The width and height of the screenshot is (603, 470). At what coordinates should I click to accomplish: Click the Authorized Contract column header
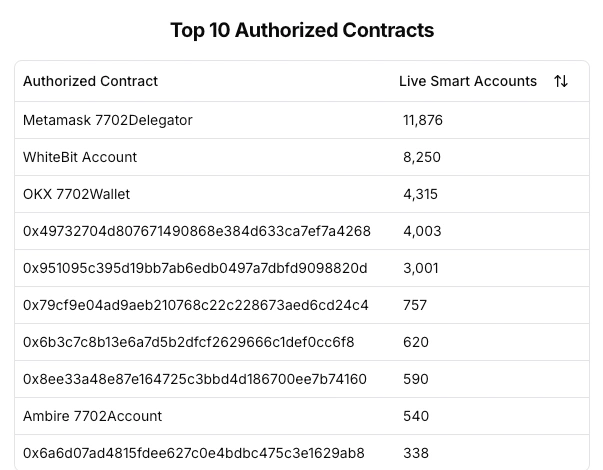[x=90, y=81]
